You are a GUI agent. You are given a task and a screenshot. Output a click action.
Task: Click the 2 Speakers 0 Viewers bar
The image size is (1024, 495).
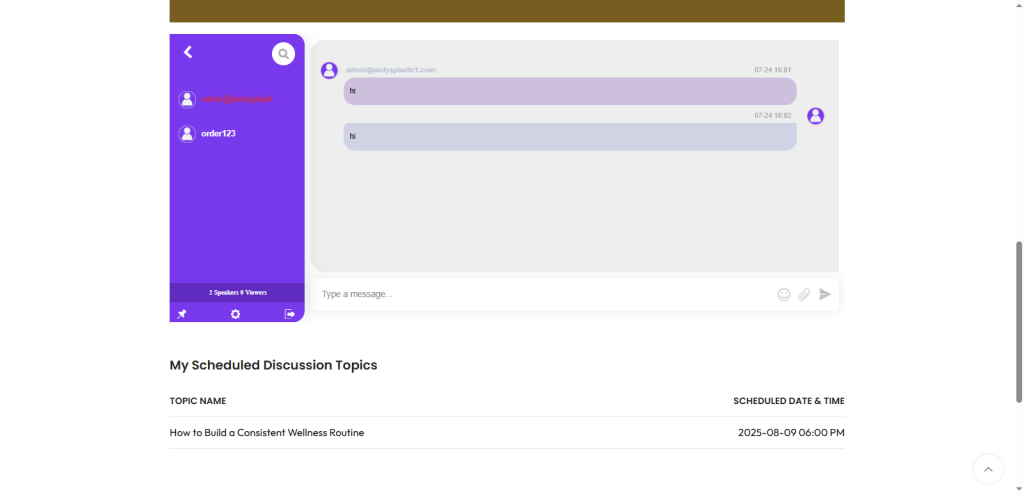[x=237, y=292]
